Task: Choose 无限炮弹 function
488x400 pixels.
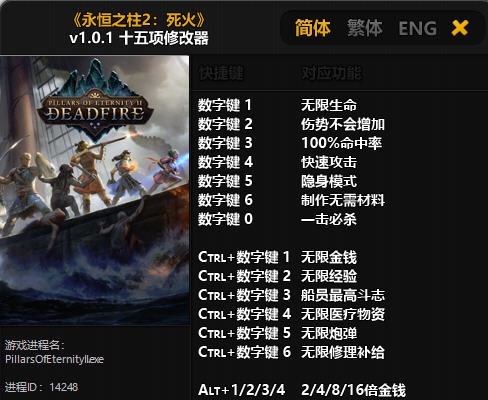Action: 329,333
